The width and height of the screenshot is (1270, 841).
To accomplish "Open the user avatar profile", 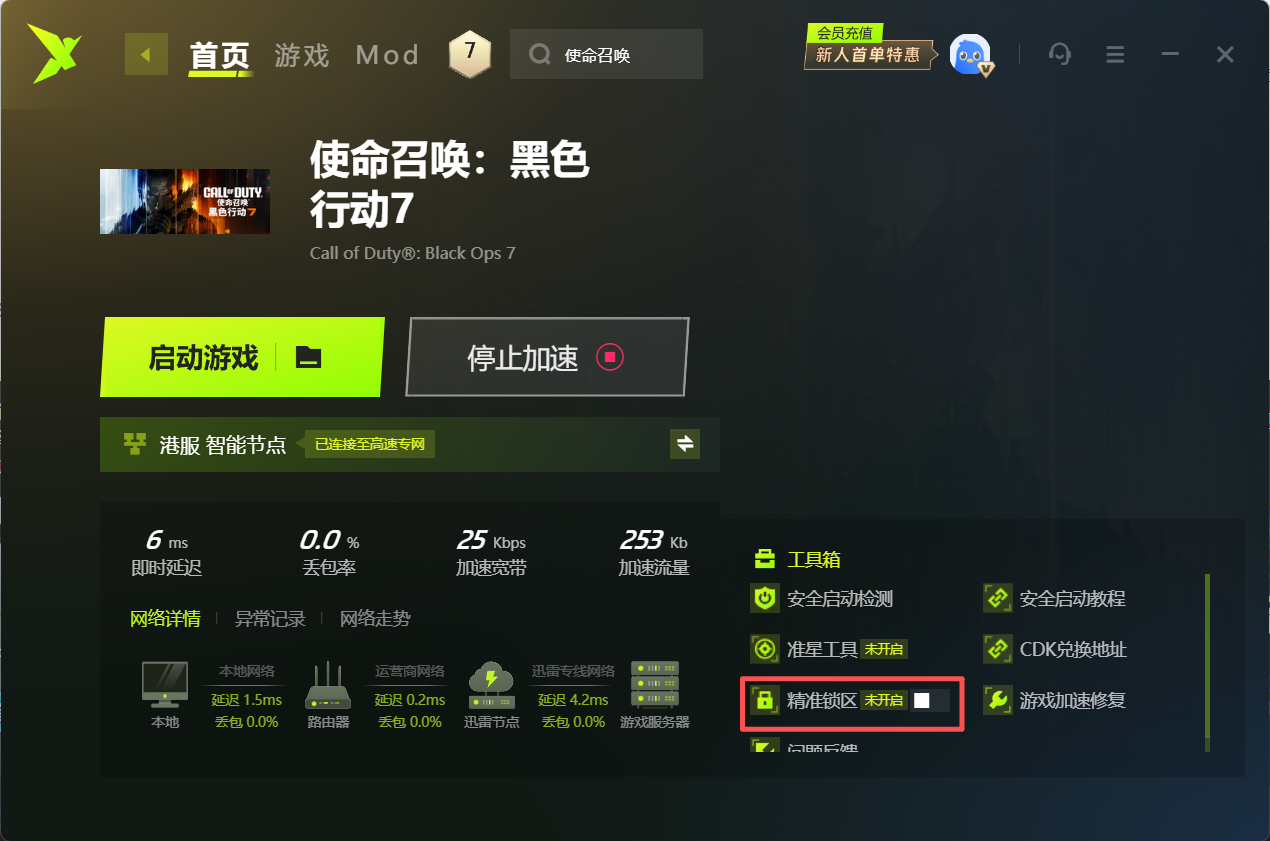I will click(x=970, y=54).
